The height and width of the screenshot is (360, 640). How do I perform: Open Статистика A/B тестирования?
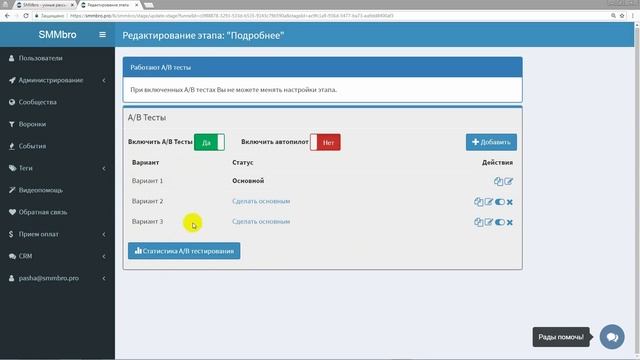pos(184,251)
